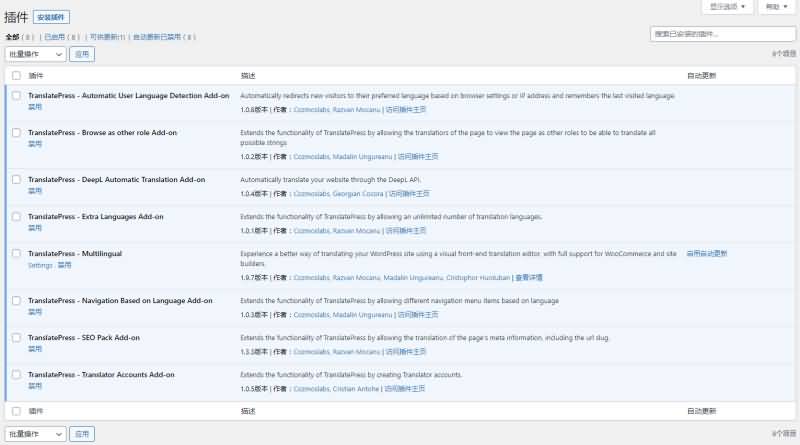Click the 描述 column header at table top
Viewport: 800px width, 445px height.
248,76
